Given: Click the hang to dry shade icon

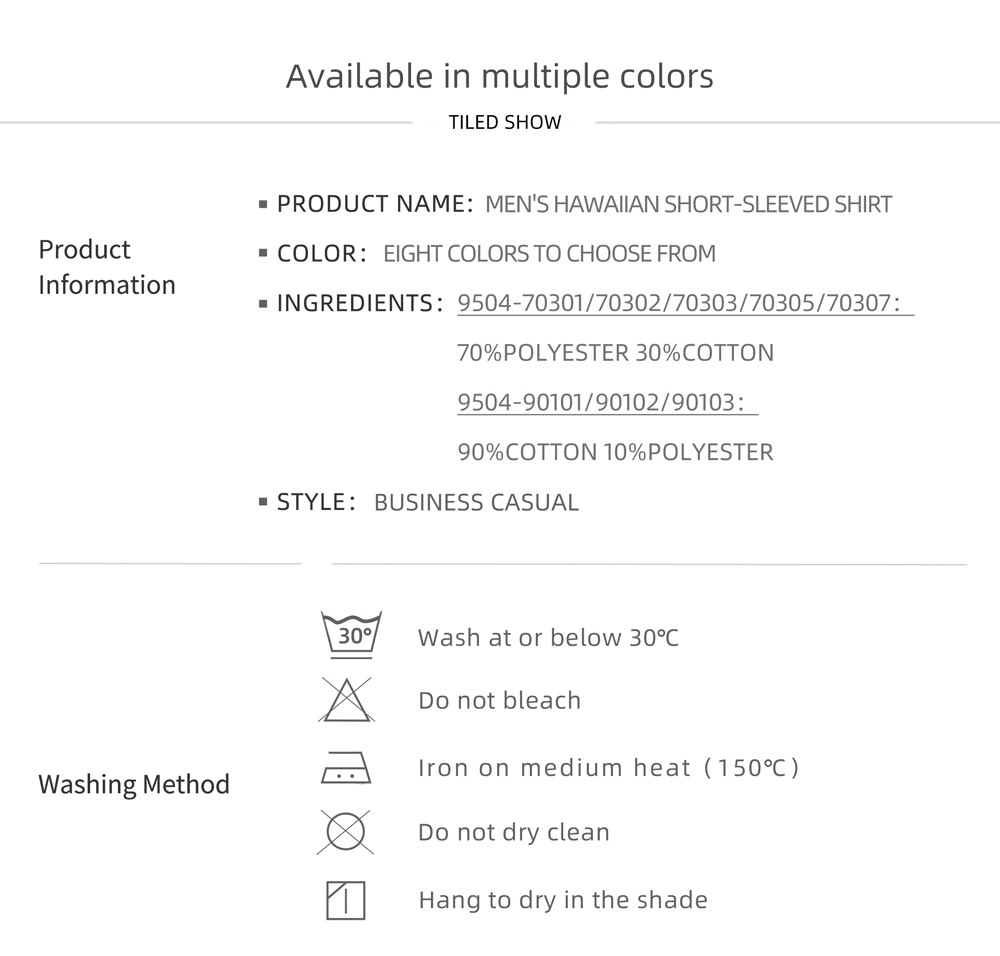Looking at the screenshot, I should (x=346, y=900).
